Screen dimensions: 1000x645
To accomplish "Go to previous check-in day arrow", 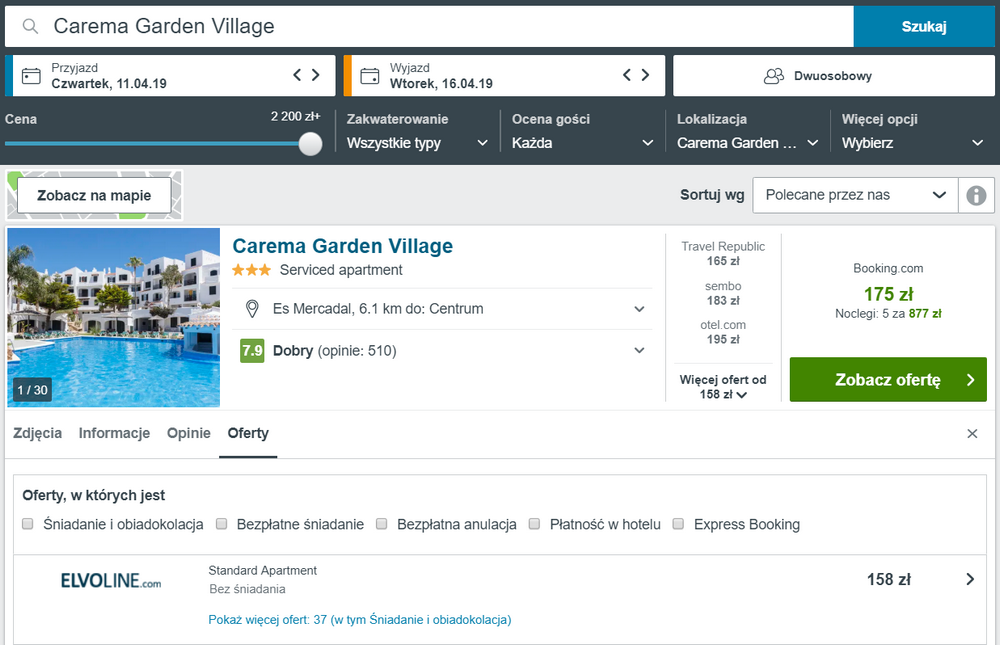I will [x=297, y=75].
